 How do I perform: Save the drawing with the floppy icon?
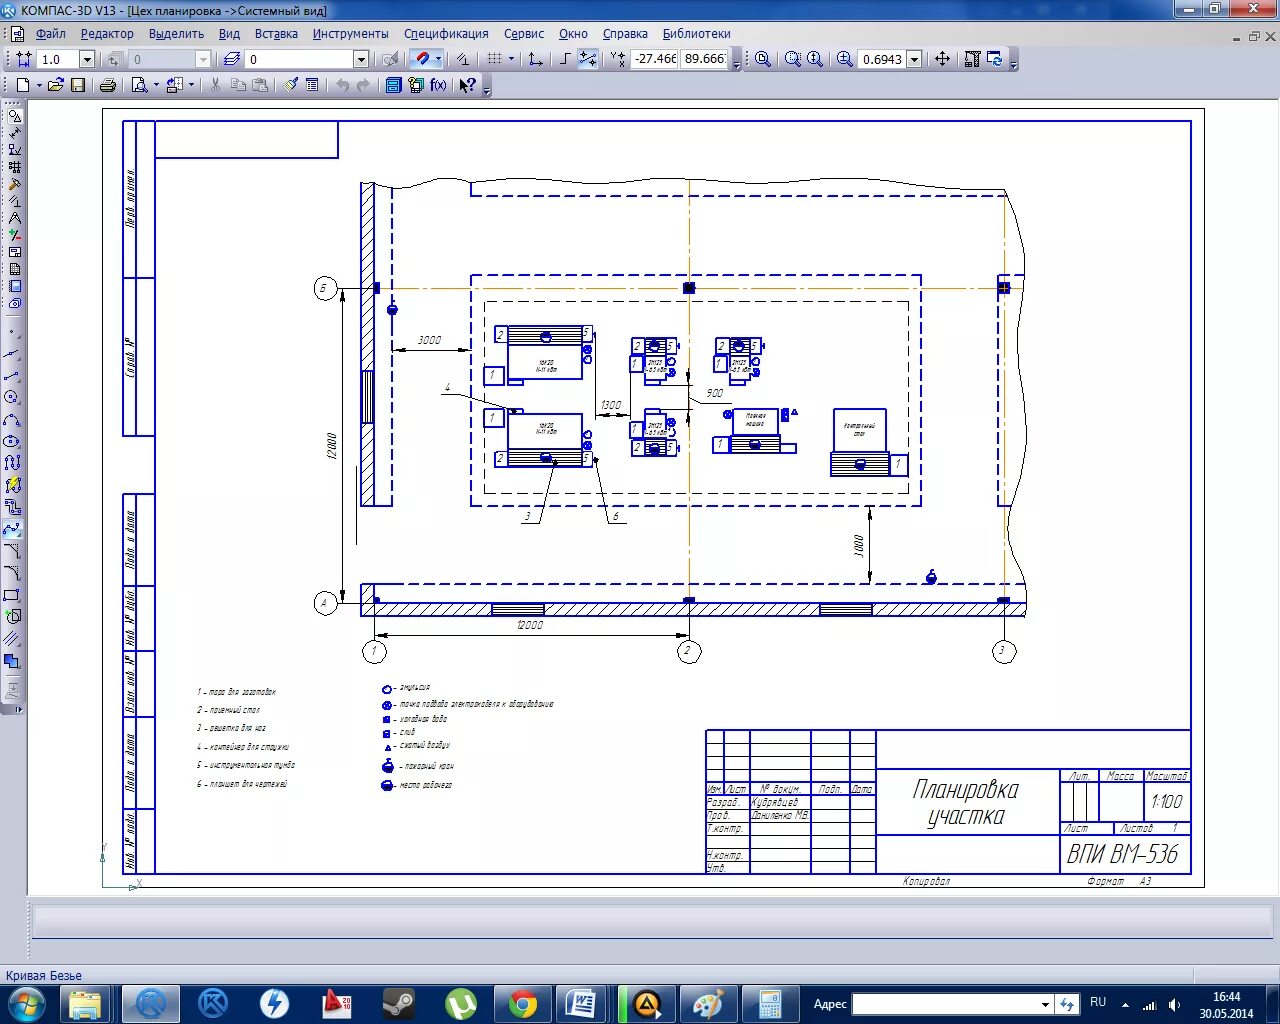coord(78,86)
